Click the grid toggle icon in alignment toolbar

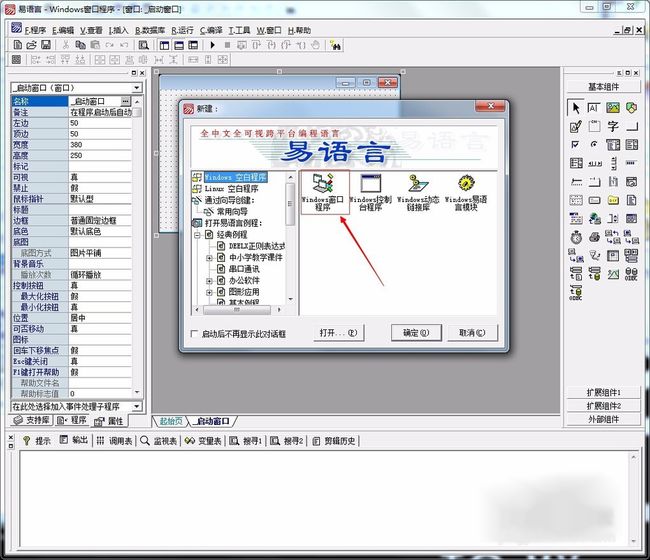[x=16, y=59]
